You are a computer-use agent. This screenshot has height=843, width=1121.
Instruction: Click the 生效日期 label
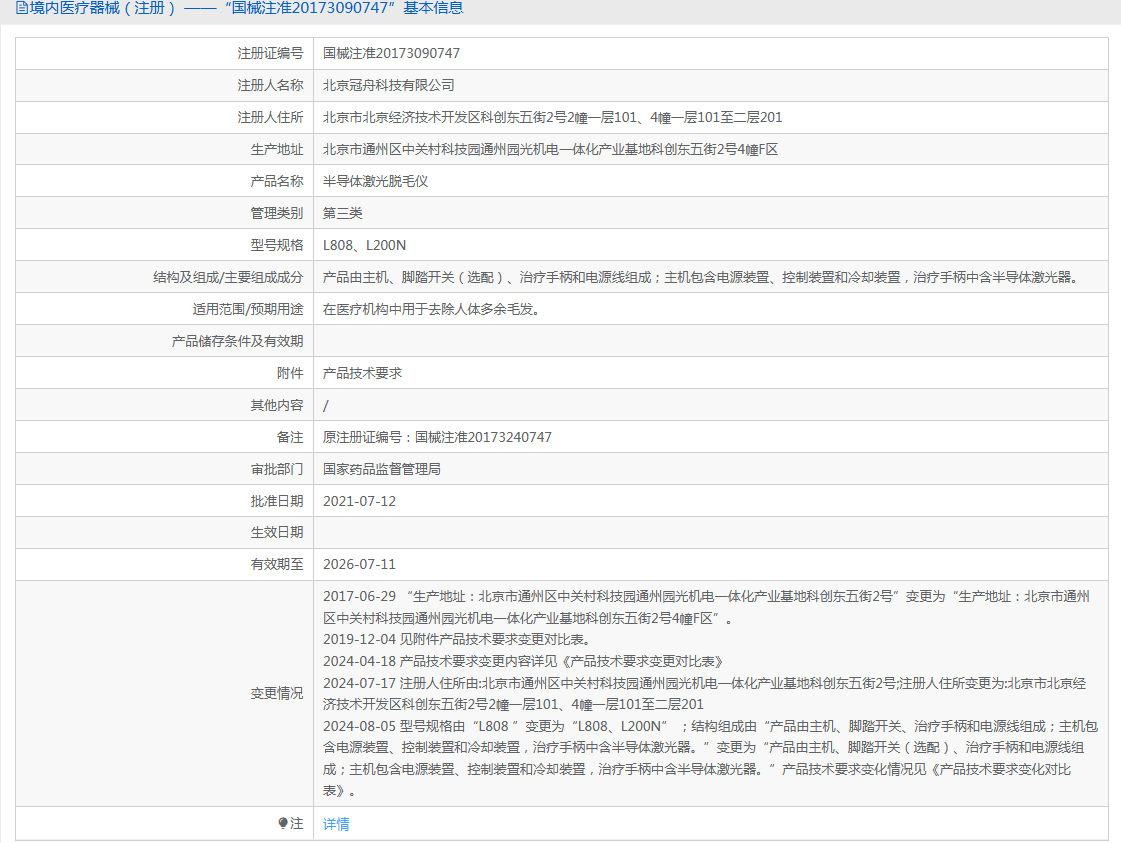[x=277, y=533]
